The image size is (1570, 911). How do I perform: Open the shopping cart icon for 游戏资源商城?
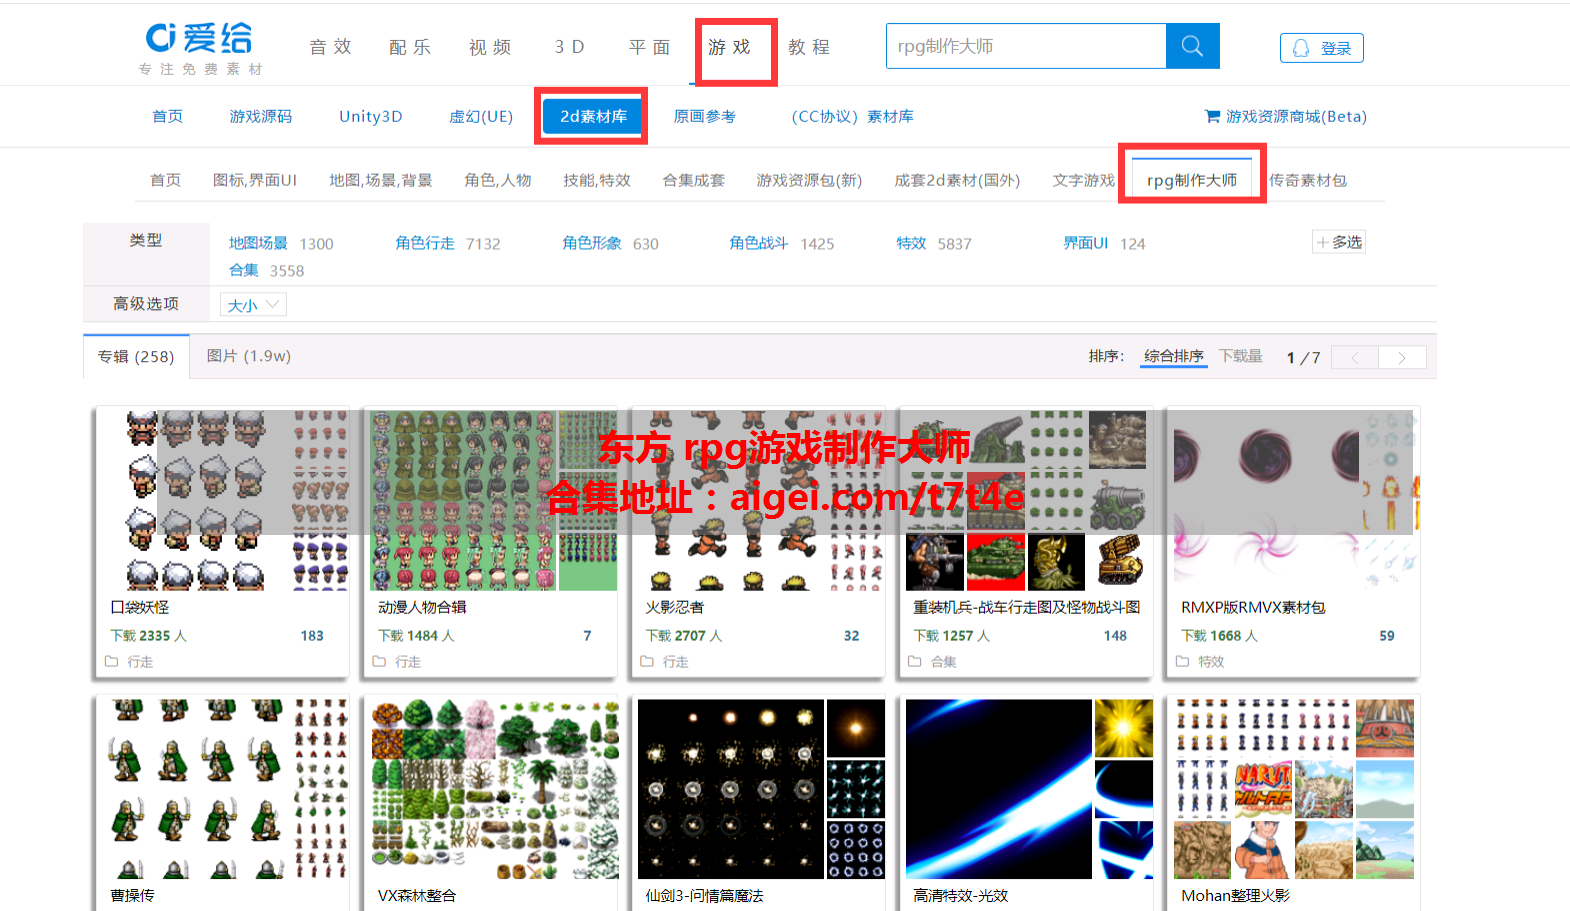[1212, 116]
